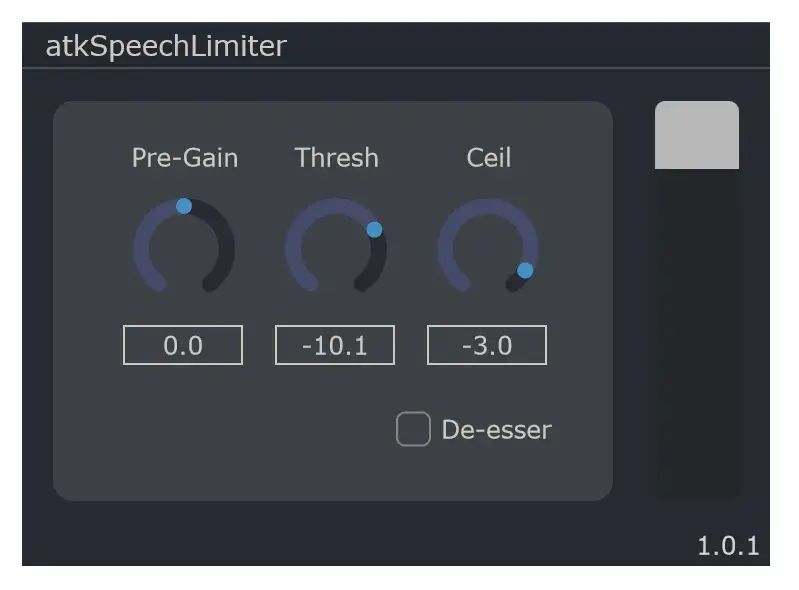Click the Pre-Gain label
This screenshot has width=799, height=590.
pyautogui.click(x=185, y=157)
